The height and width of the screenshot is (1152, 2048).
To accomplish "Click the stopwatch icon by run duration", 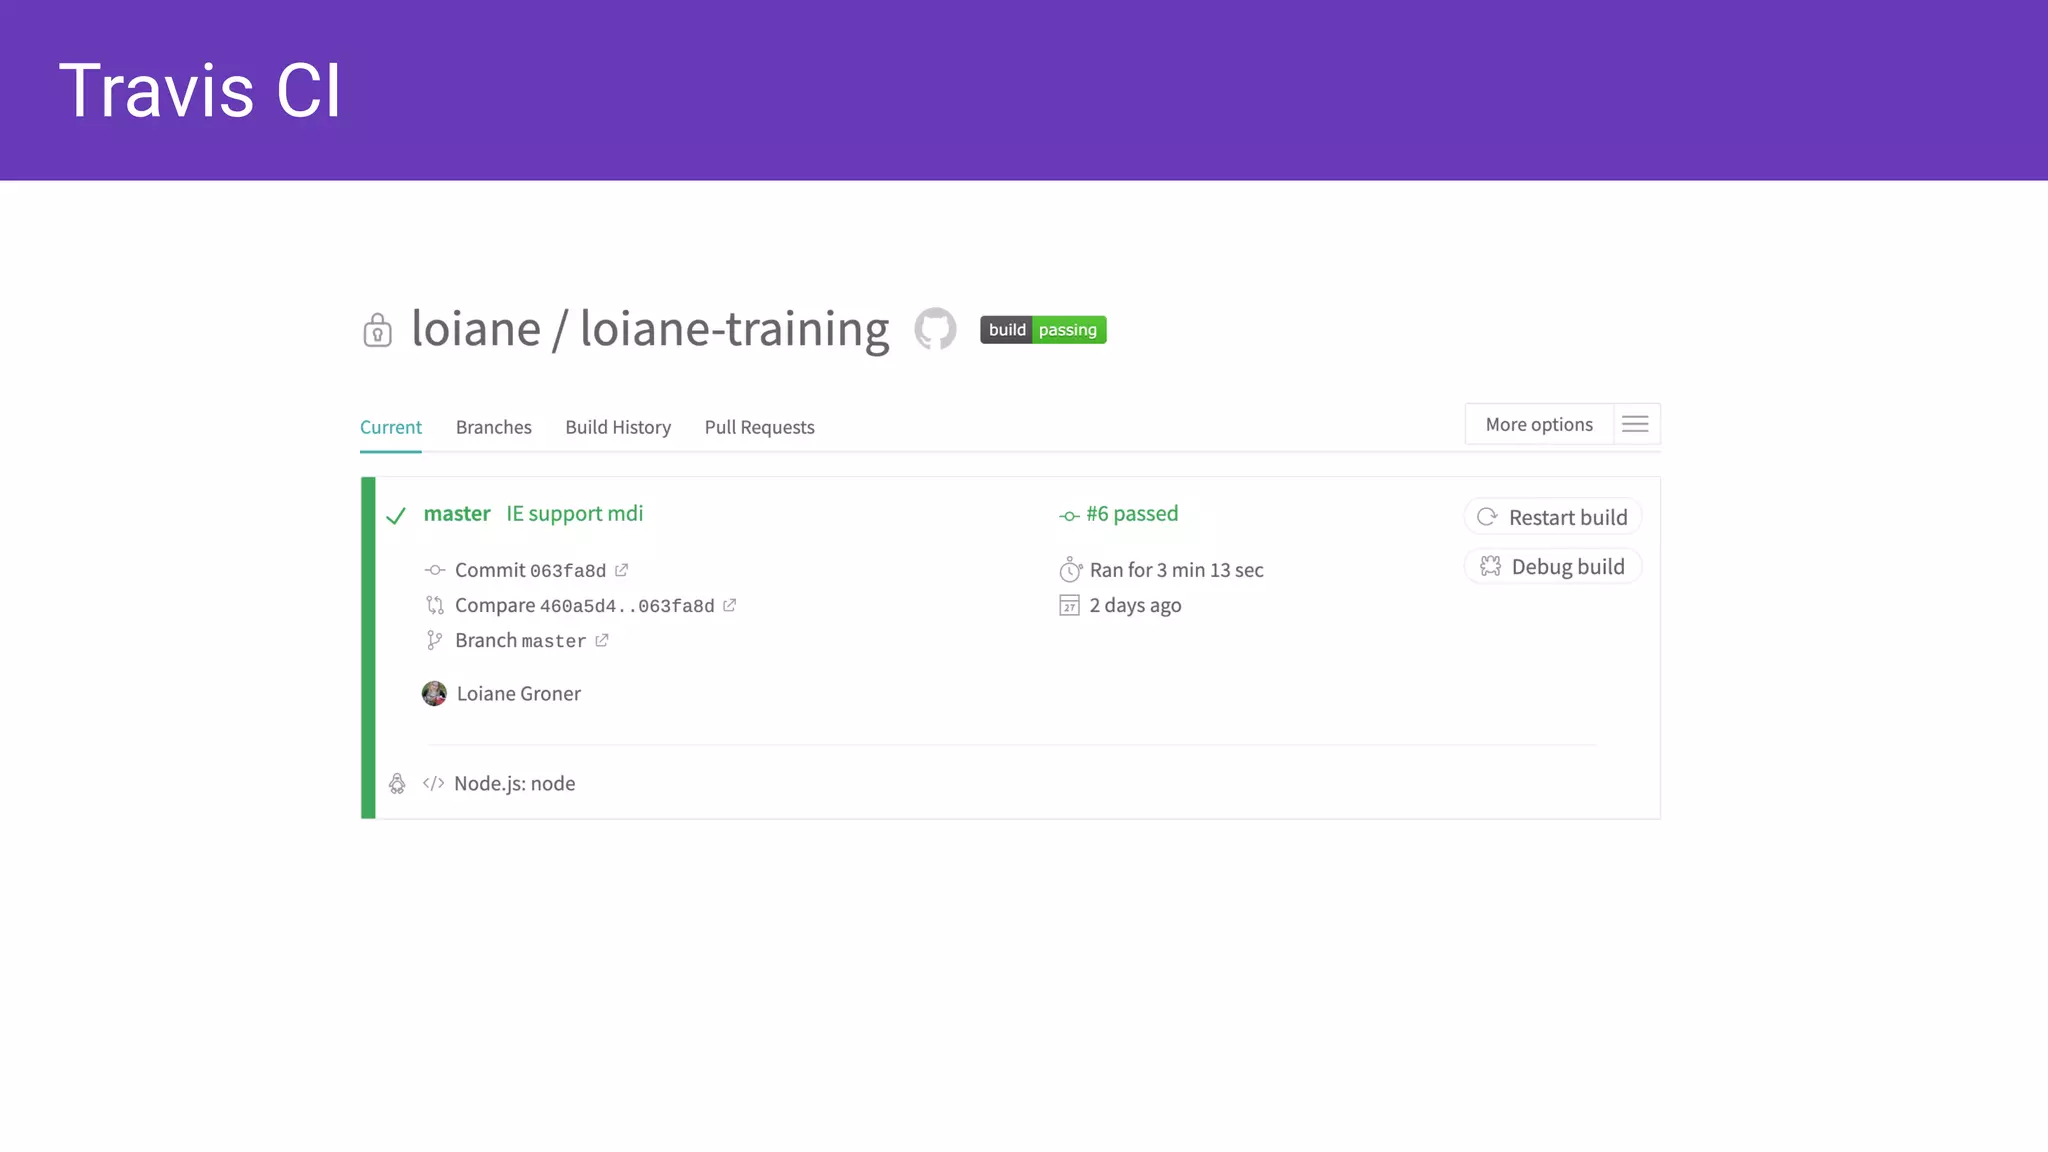I will (1070, 570).
